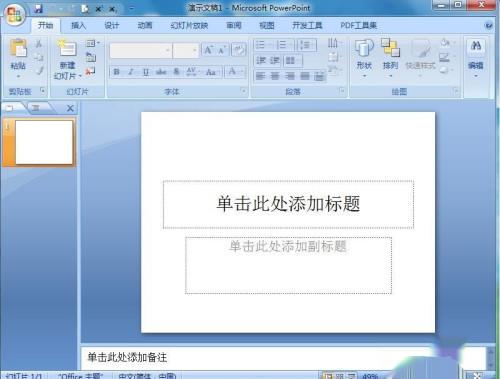This screenshot has height=379, width=500.
Task: Open the Font color (A) dropdown
Action: coord(235,71)
